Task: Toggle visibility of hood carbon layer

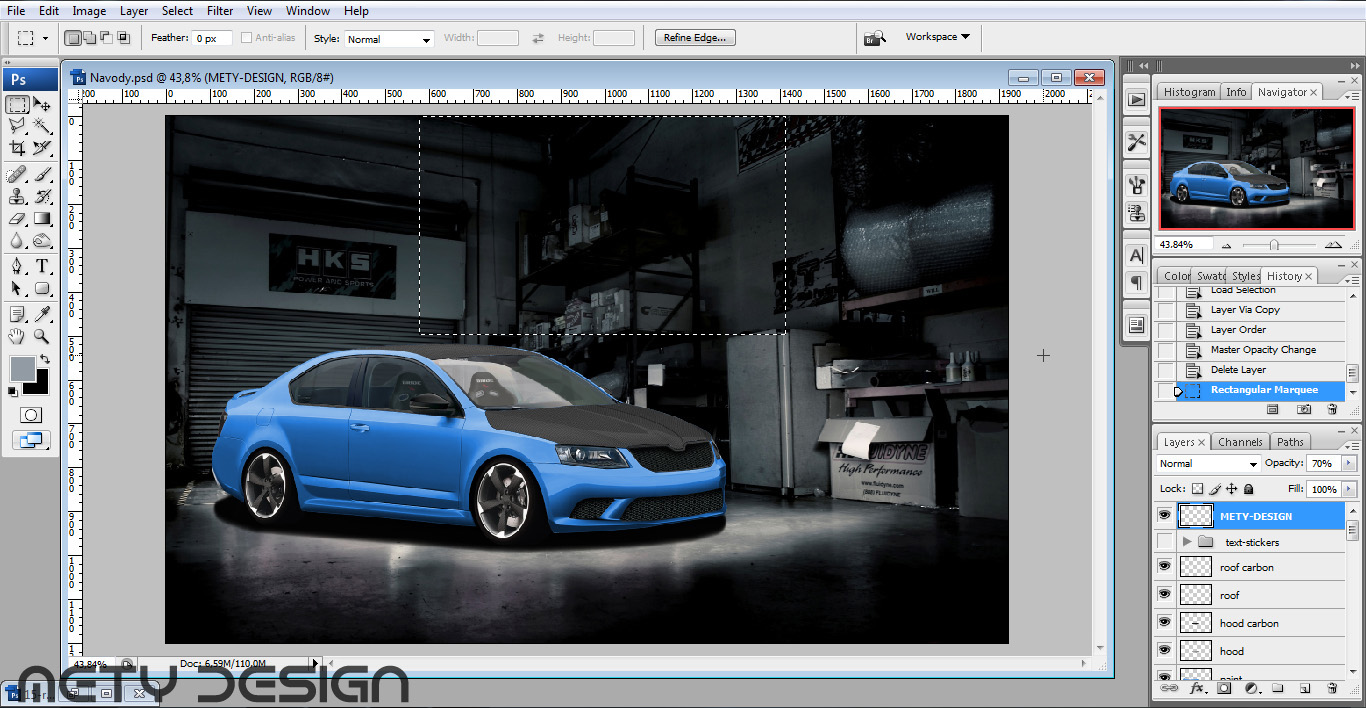Action: (x=1164, y=623)
